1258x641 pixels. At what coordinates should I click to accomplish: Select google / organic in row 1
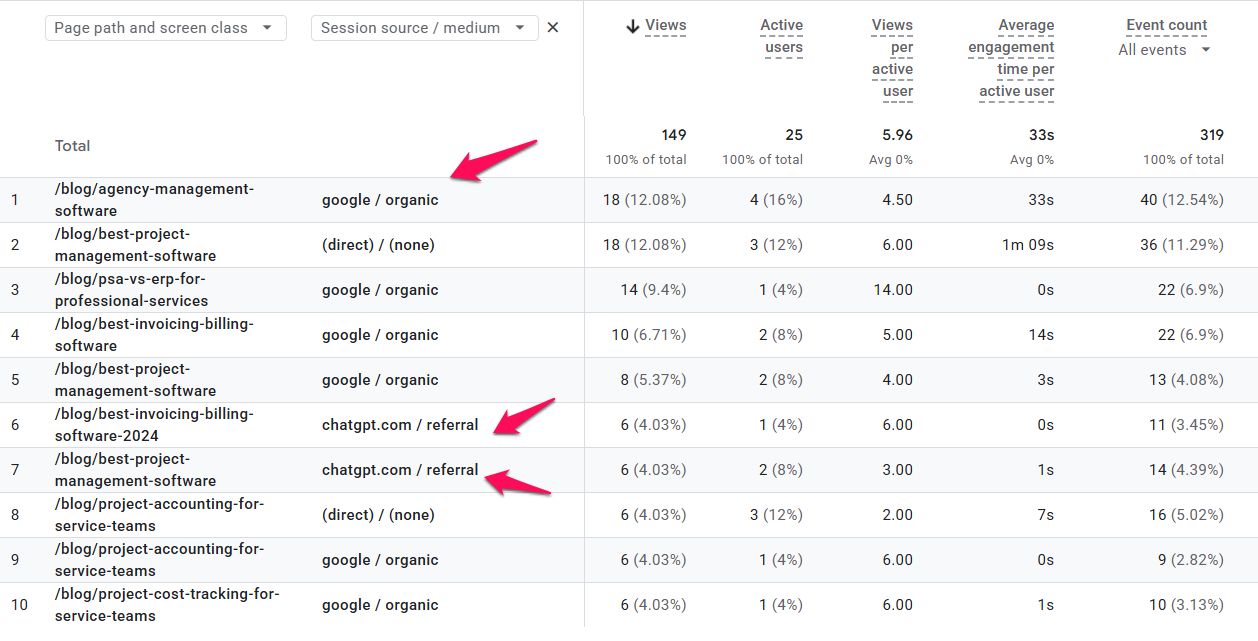pos(380,200)
